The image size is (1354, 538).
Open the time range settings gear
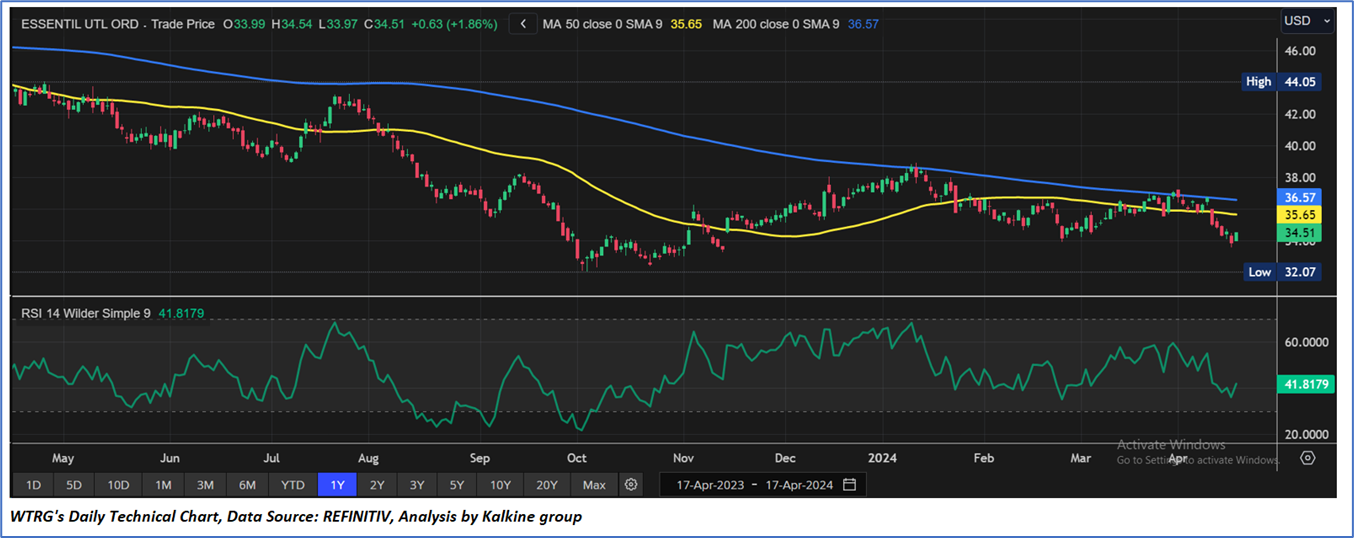pos(631,485)
